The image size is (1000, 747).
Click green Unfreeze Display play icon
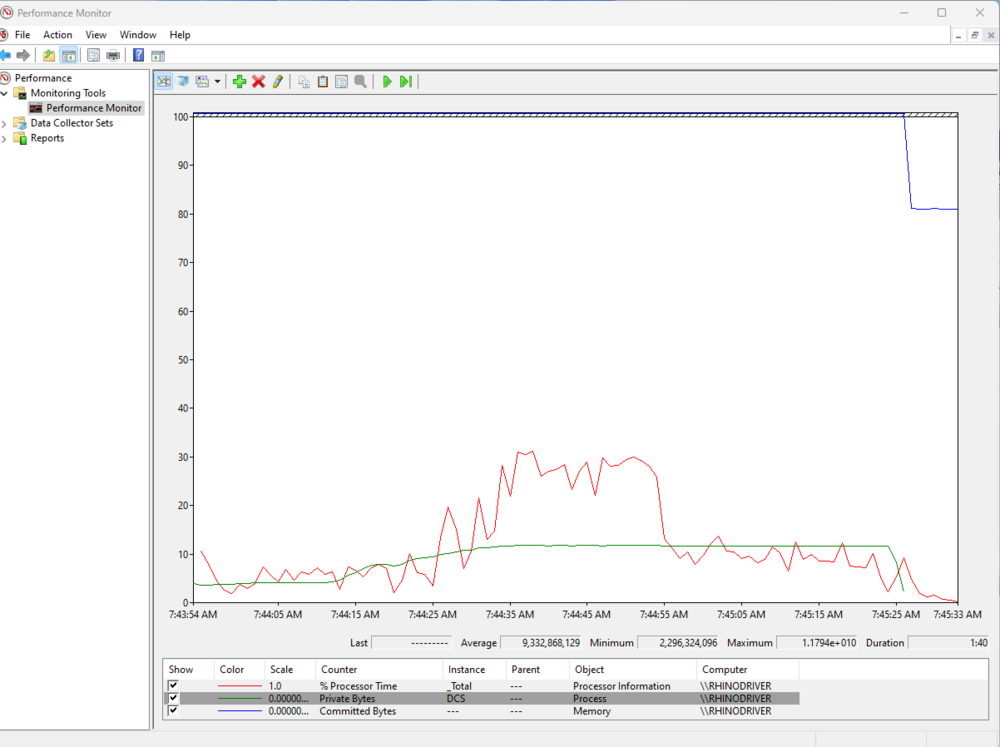[x=386, y=82]
